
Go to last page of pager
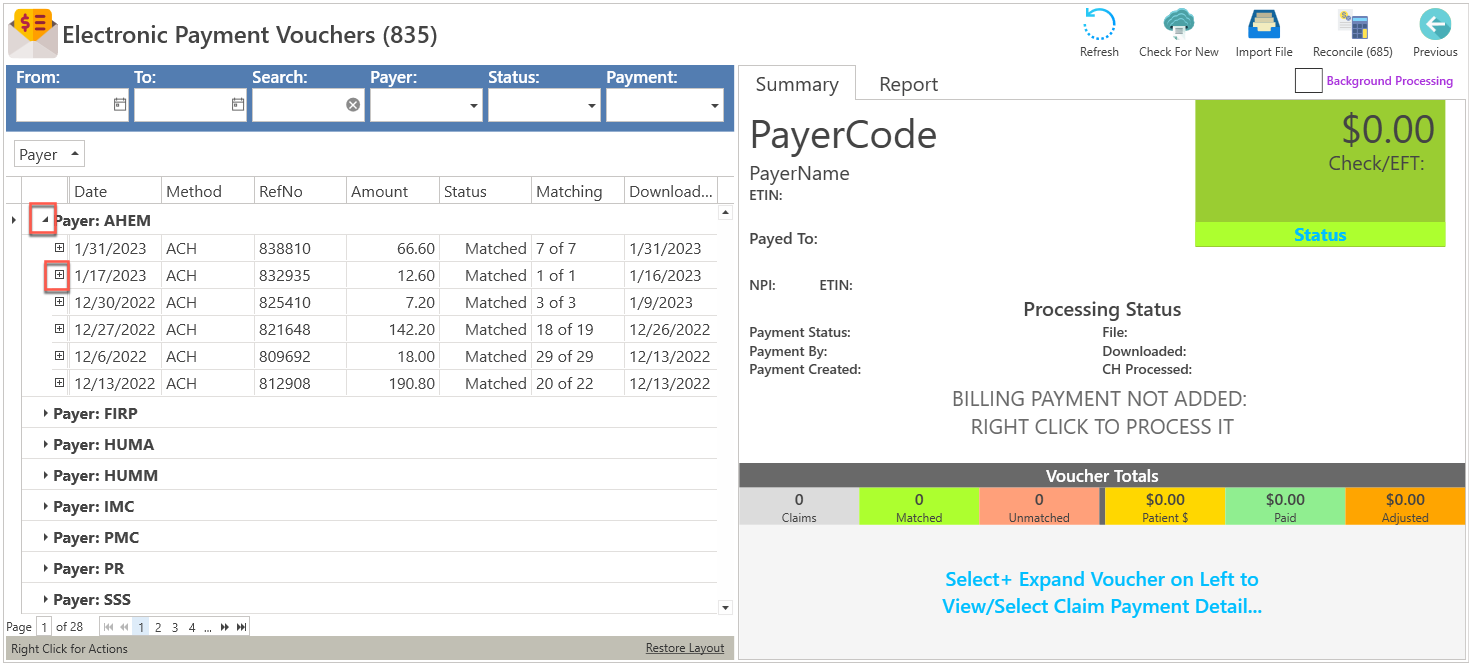(x=241, y=627)
